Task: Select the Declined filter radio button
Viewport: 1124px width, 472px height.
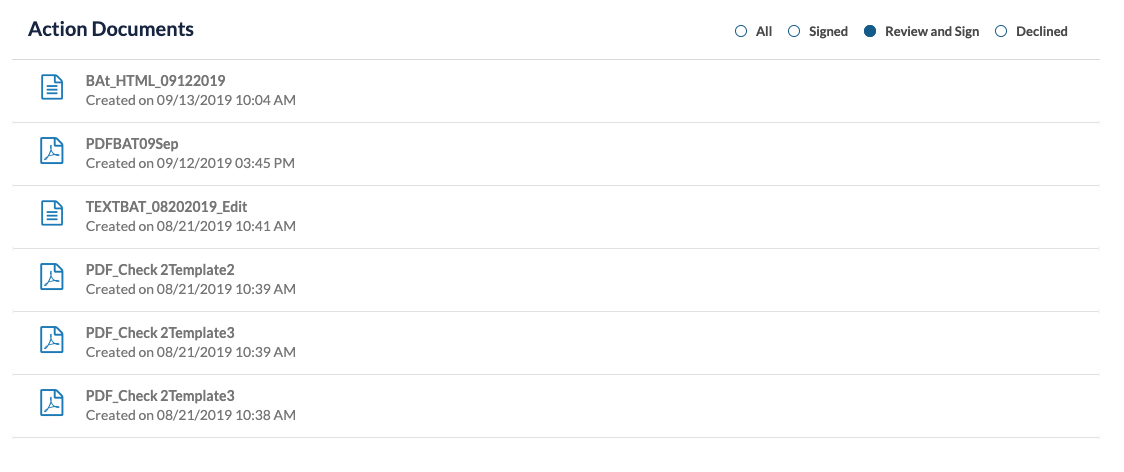Action: (x=1001, y=31)
